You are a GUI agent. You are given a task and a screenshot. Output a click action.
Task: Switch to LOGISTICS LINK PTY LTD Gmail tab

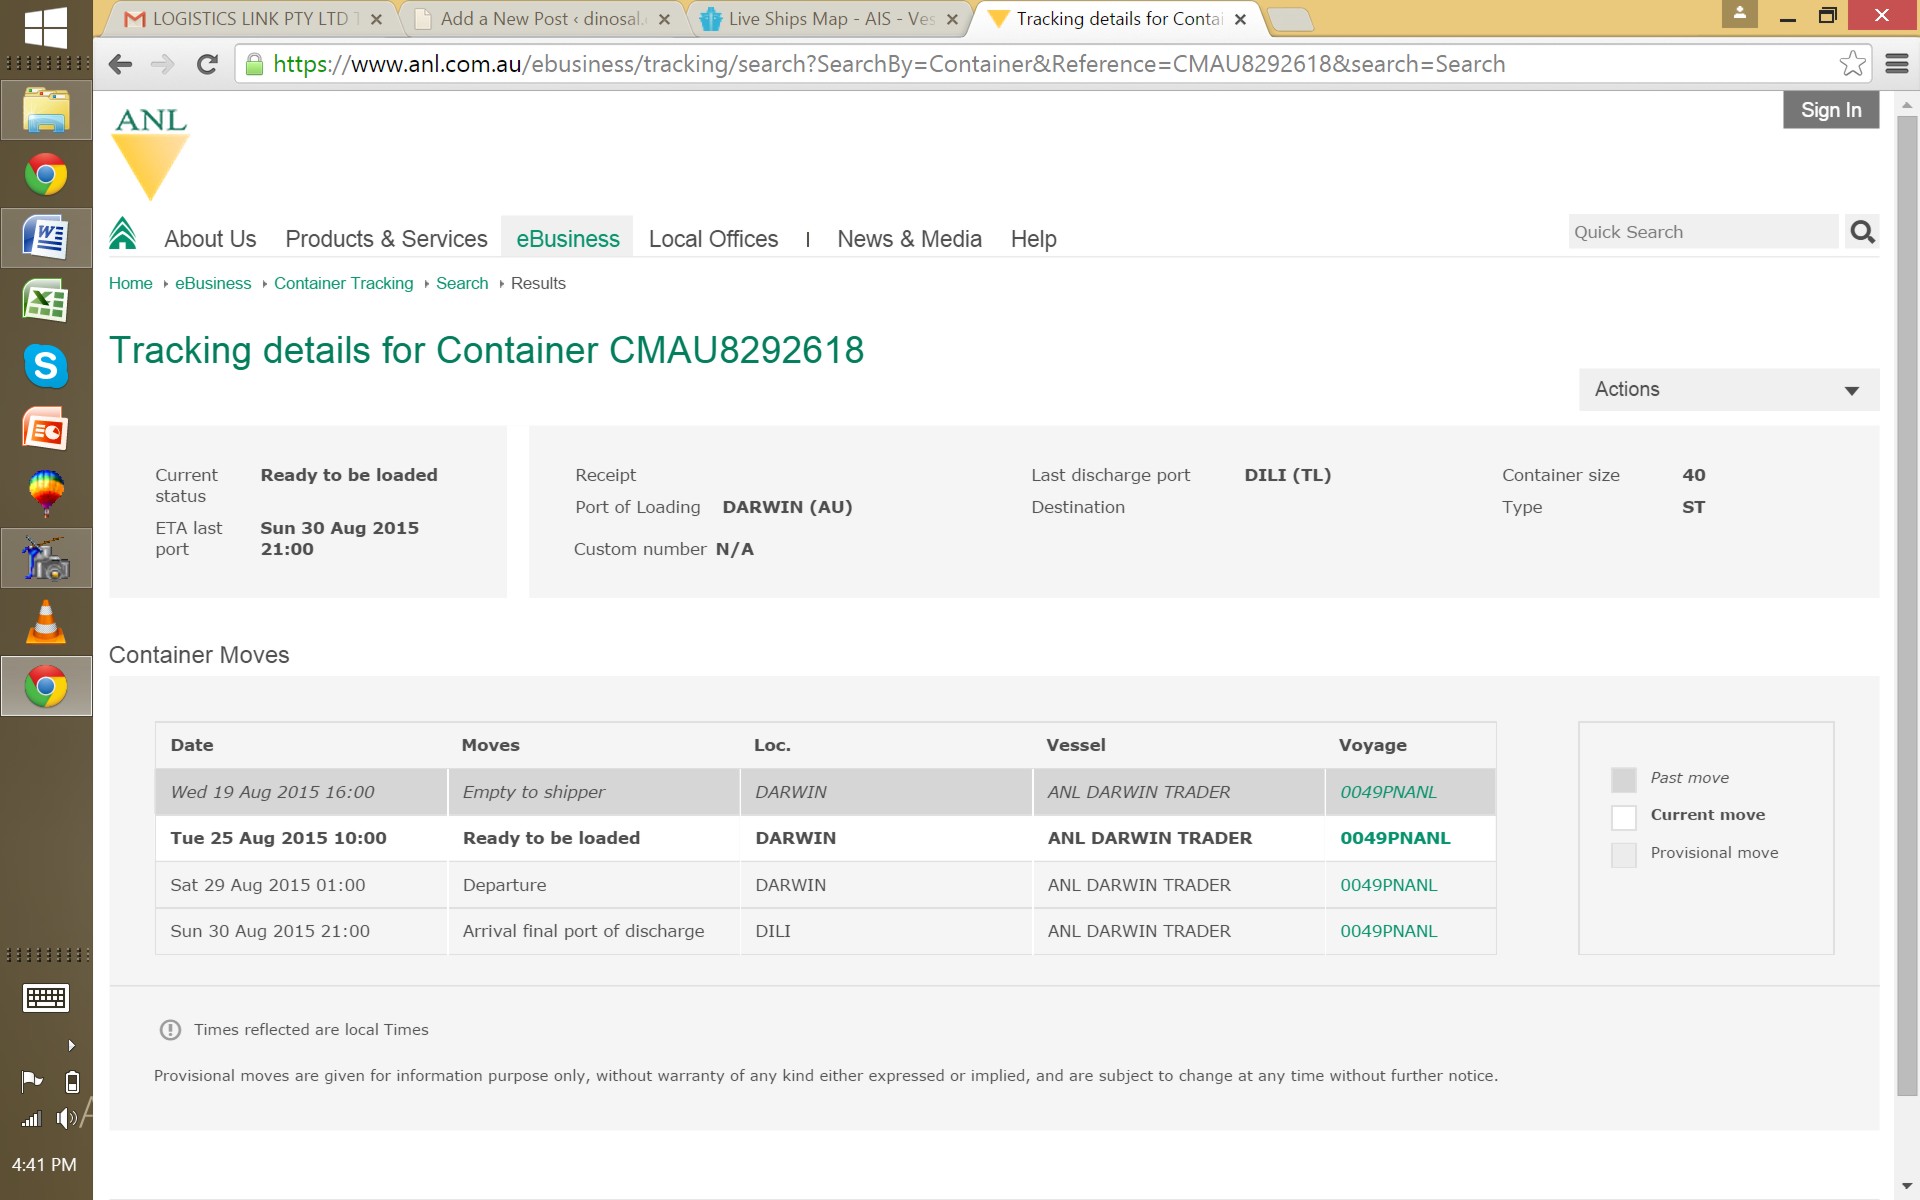[250, 19]
